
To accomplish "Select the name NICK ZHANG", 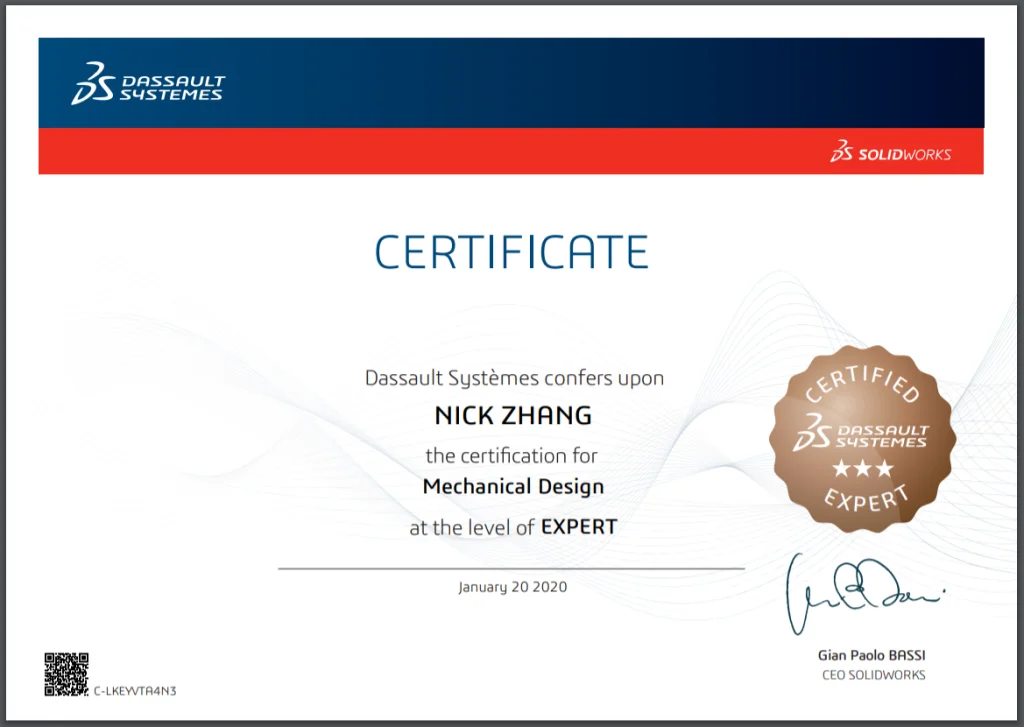I will [513, 415].
